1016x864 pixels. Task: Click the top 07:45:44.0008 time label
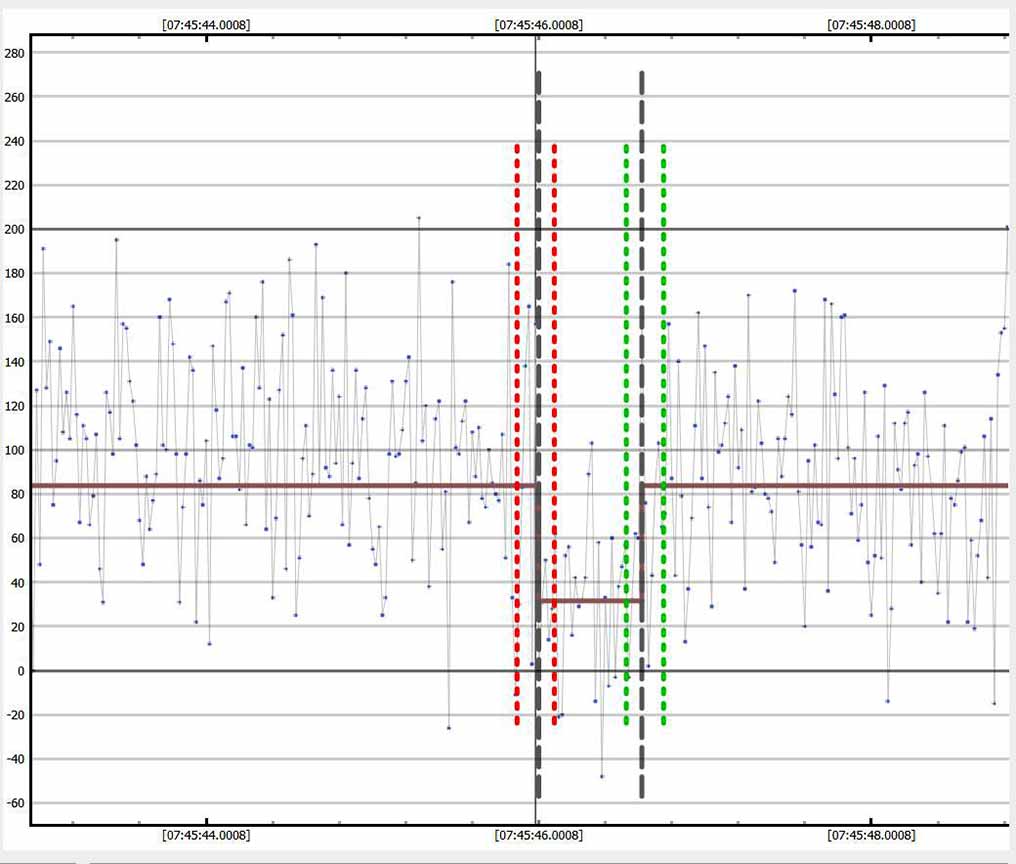[206, 25]
